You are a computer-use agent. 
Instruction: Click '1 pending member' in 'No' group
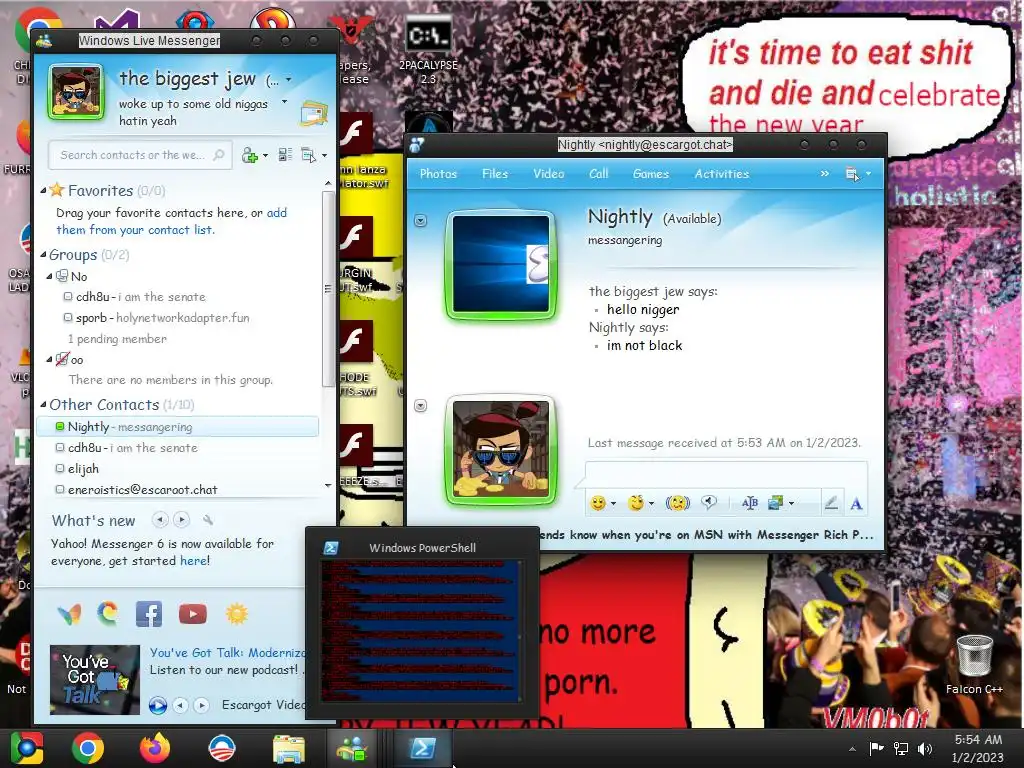coord(118,339)
